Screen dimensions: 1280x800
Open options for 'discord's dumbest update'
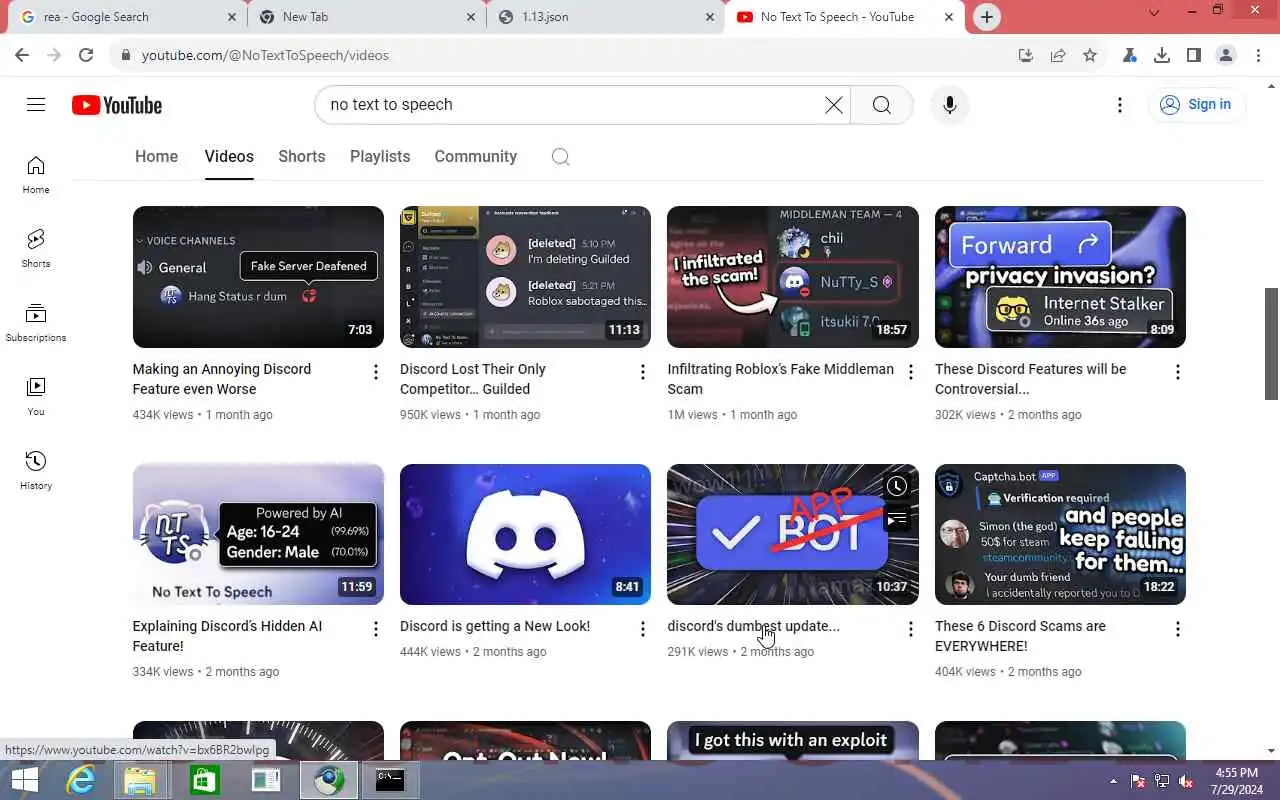910,629
